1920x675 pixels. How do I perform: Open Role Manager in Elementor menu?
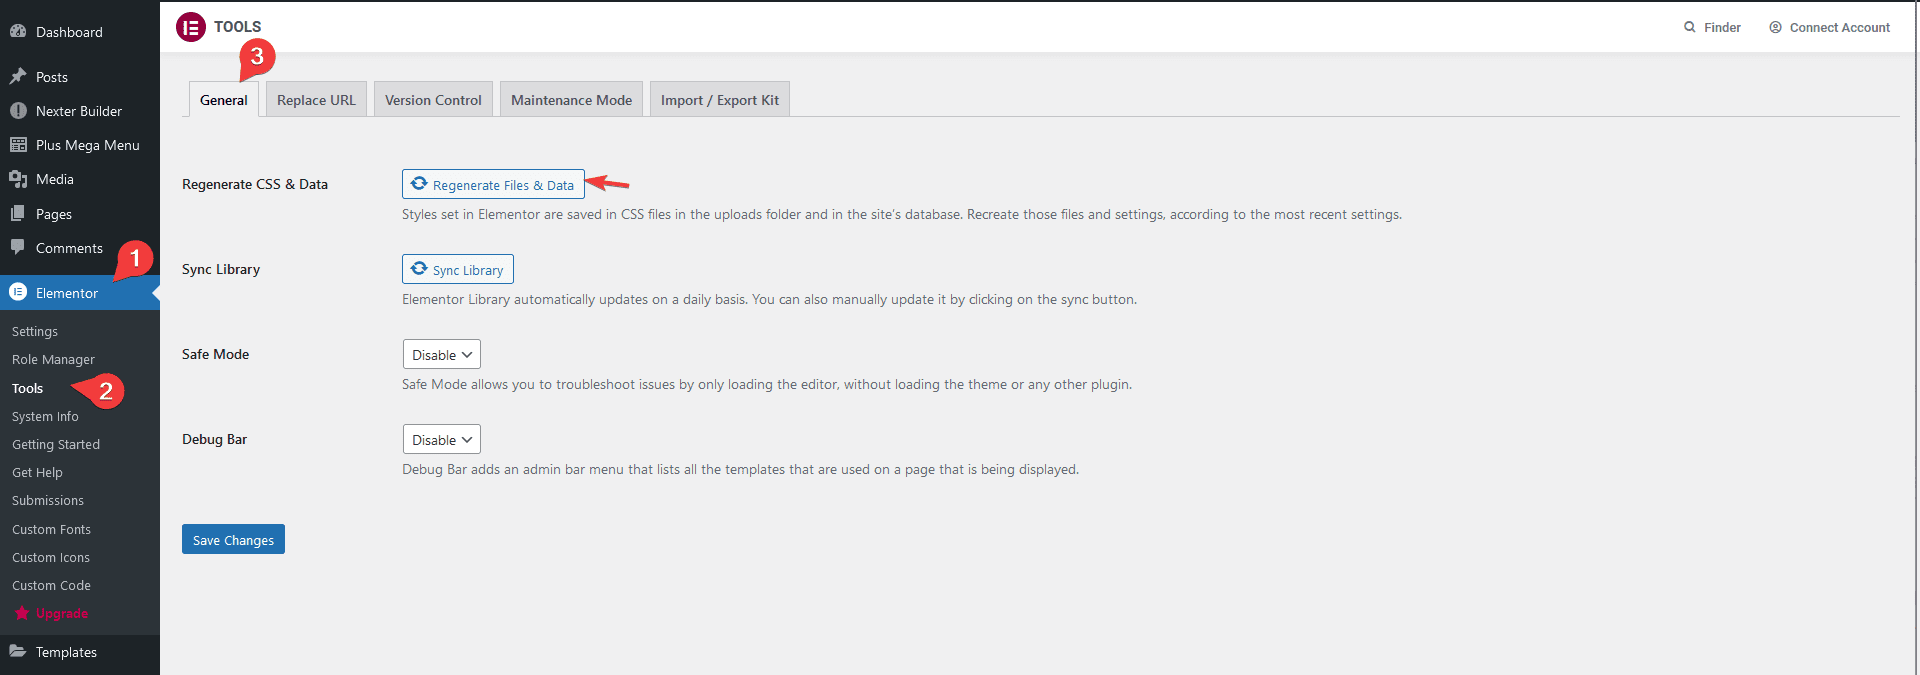pyautogui.click(x=53, y=359)
